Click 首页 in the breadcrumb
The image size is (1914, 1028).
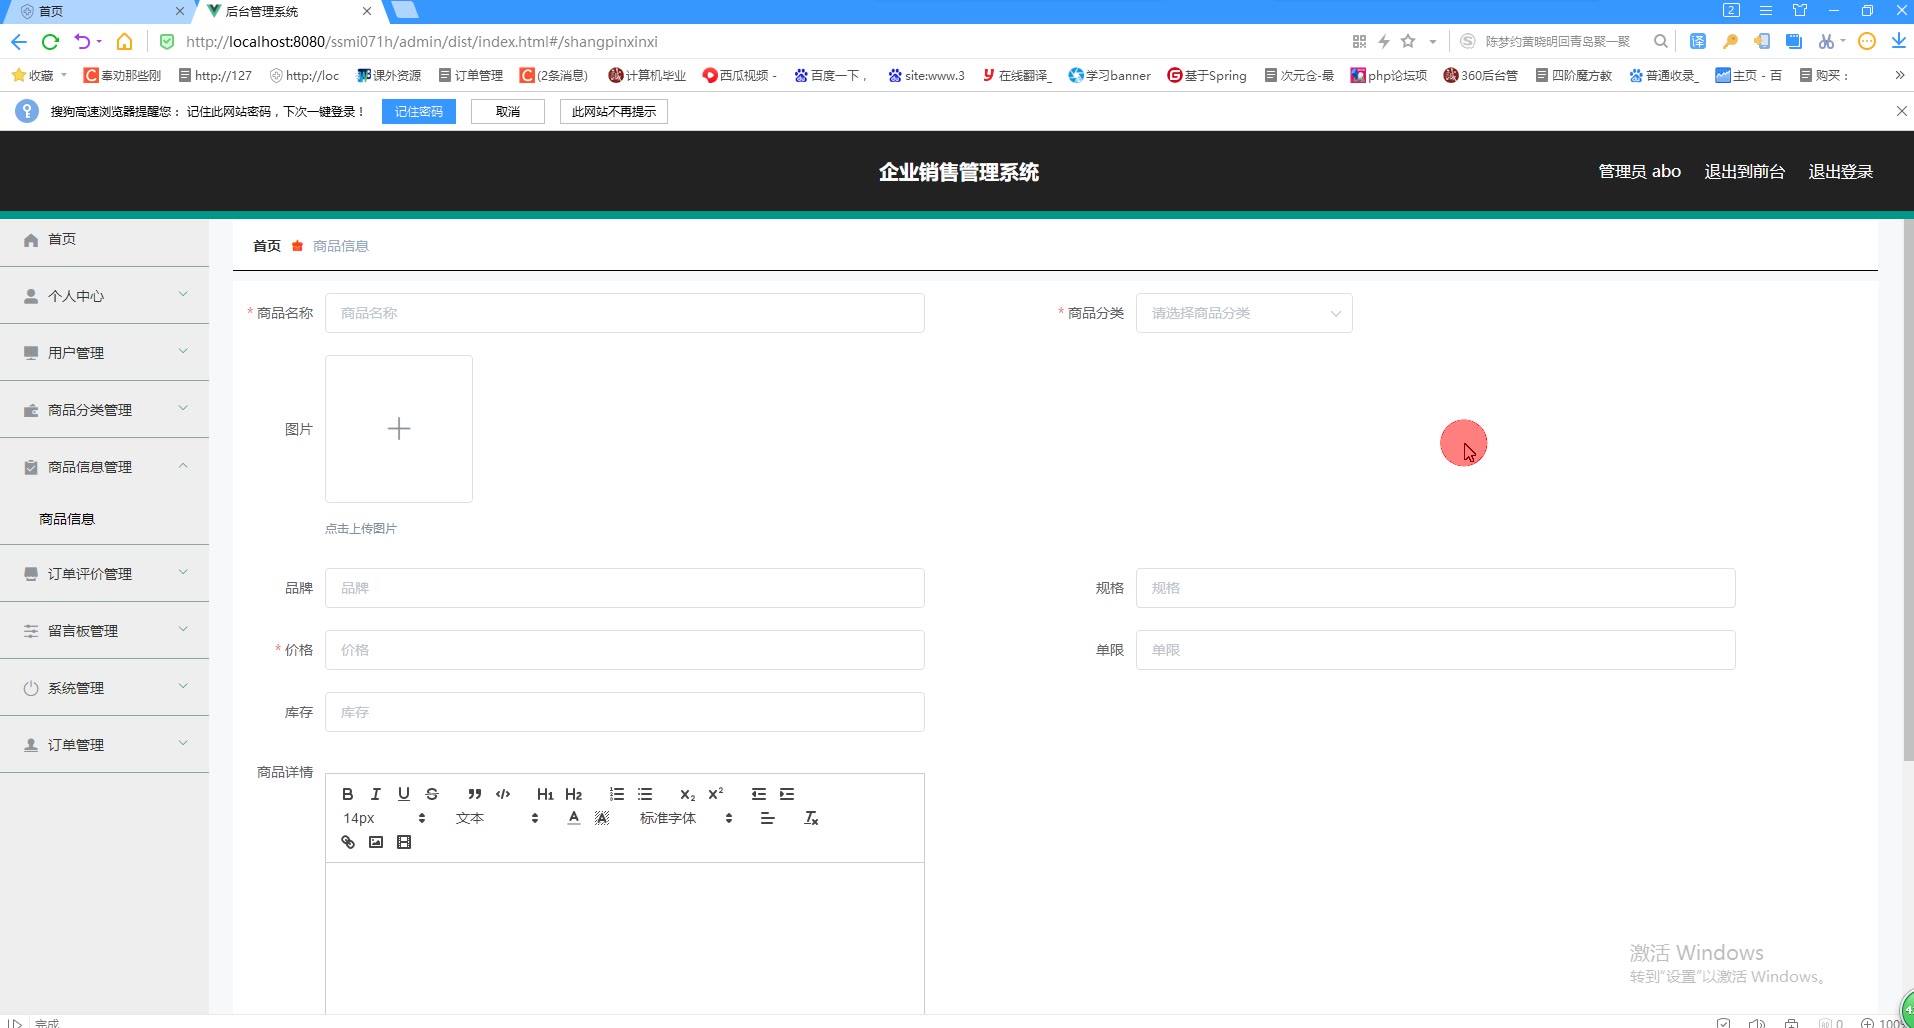coord(267,246)
